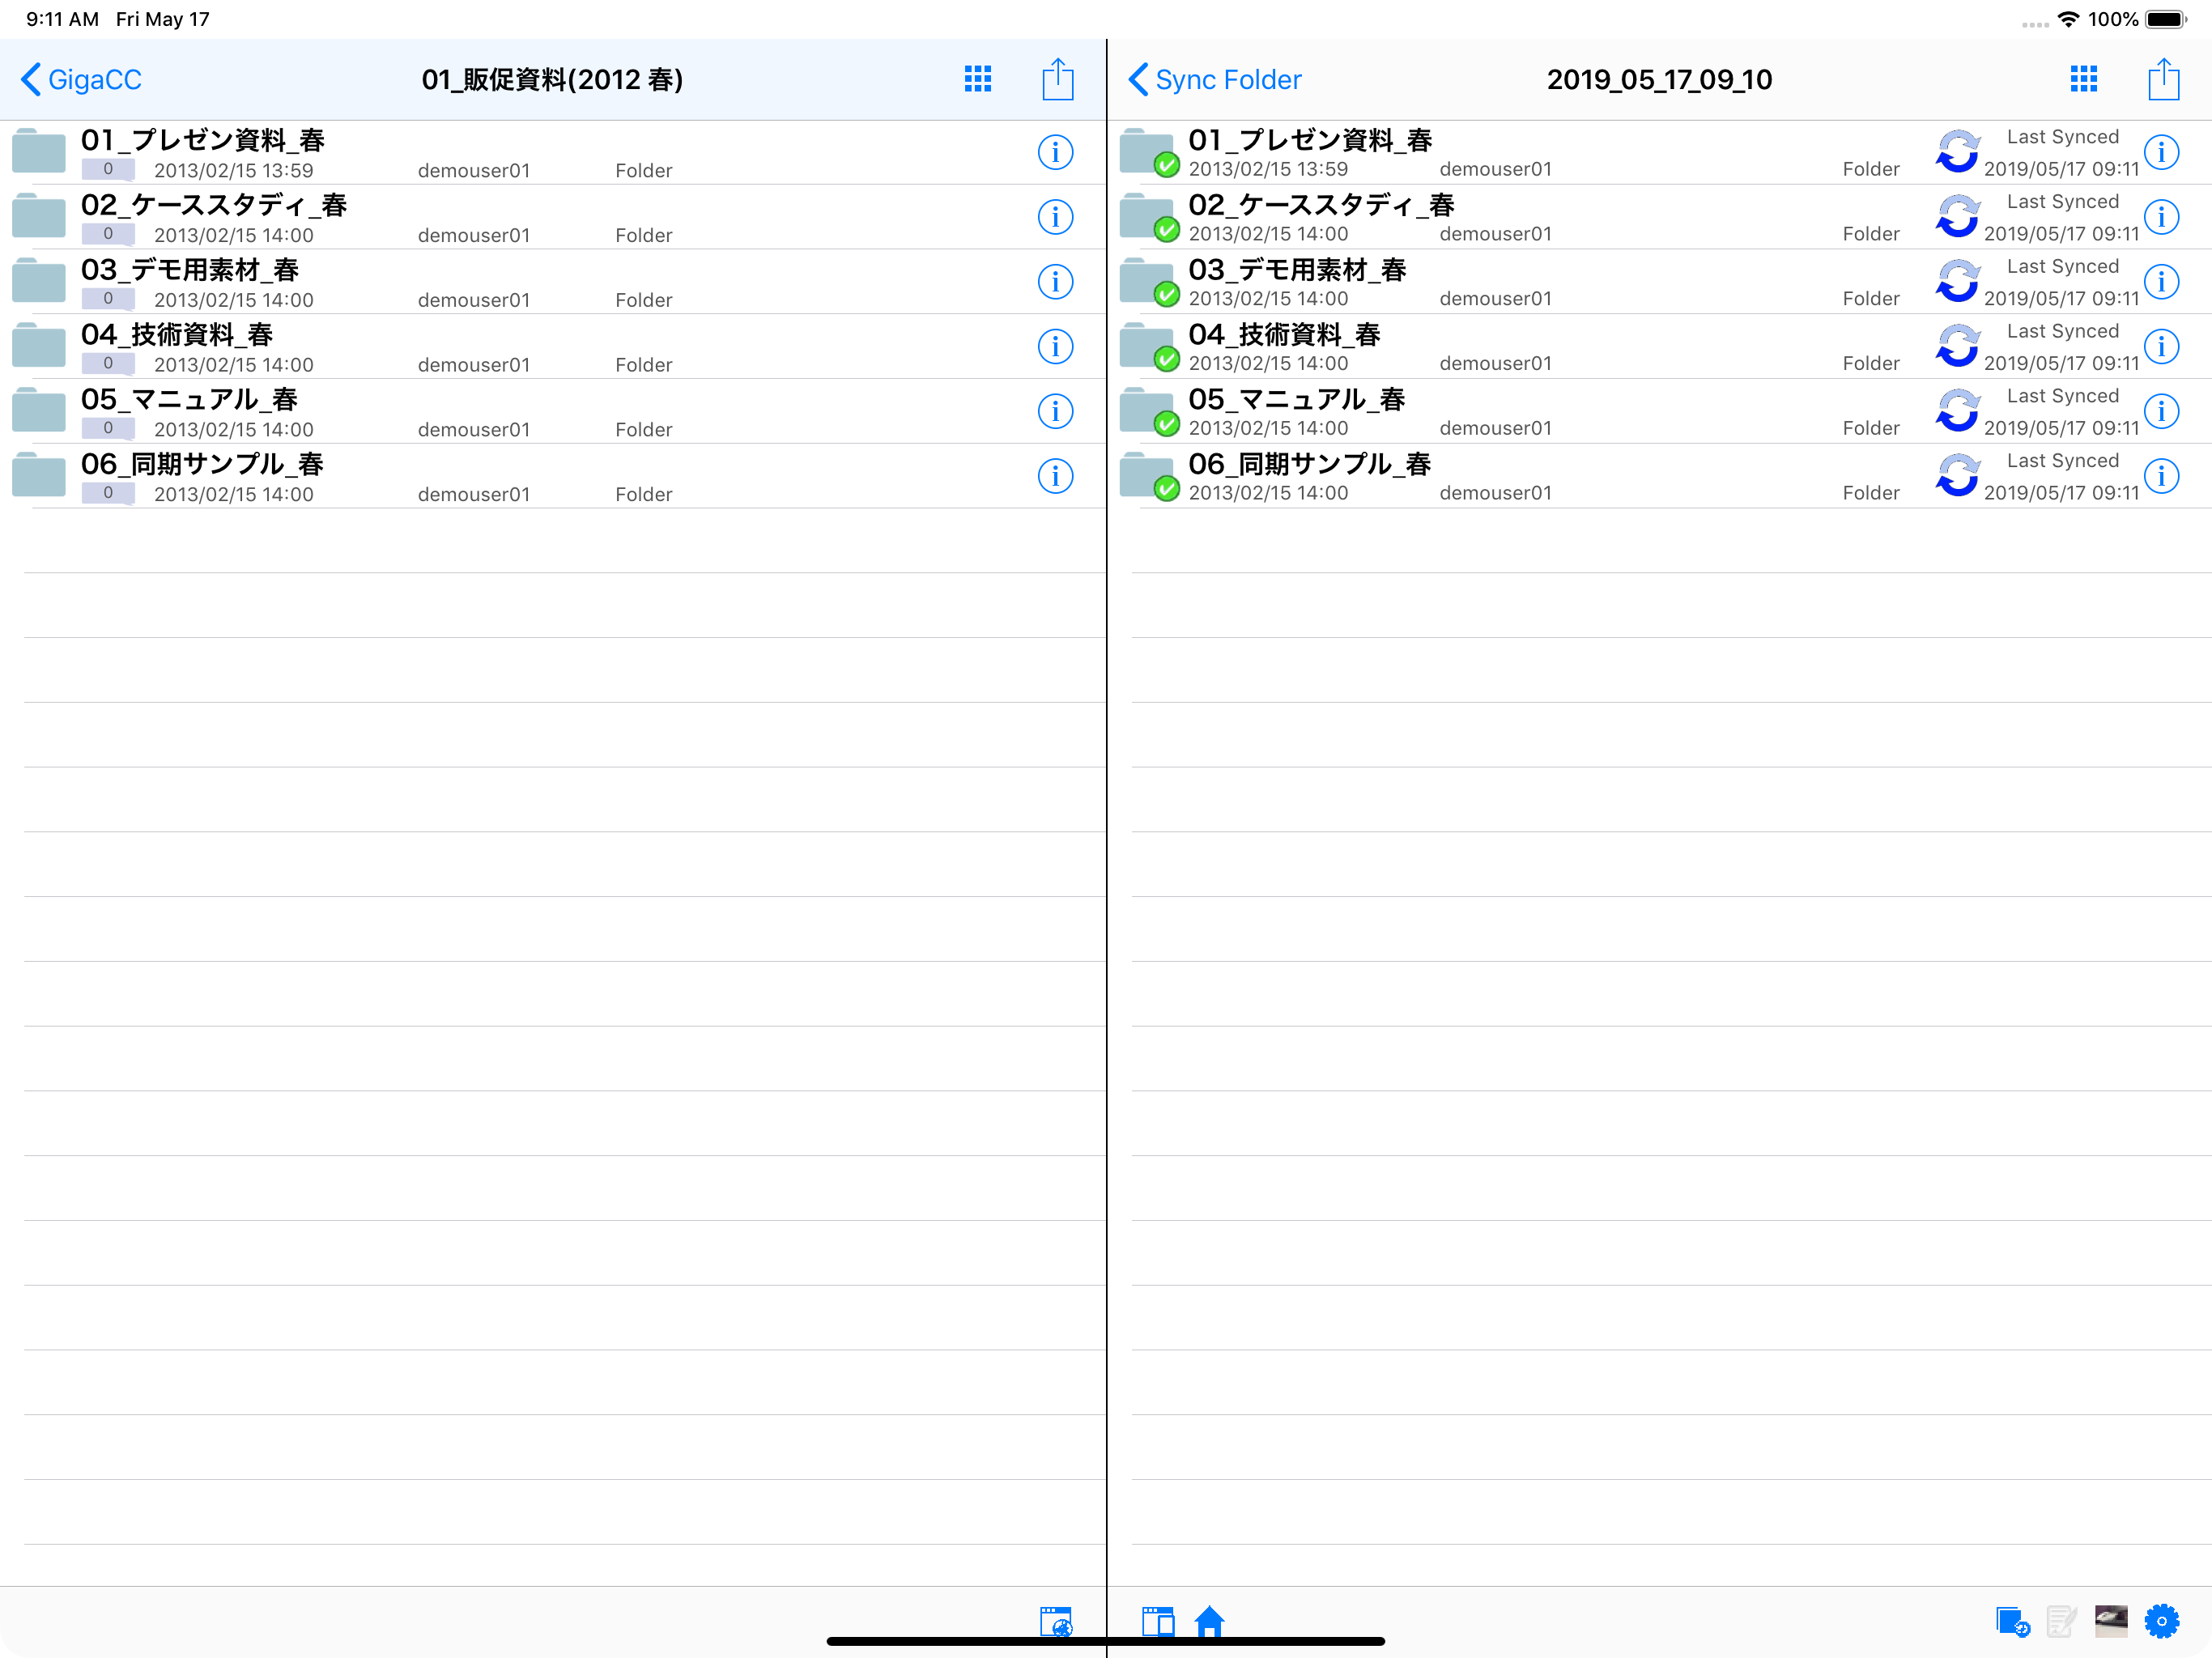This screenshot has width=2212, height=1658.
Task: Show info for 02_ケーススタディ_春 in the right pane
Action: 2161,217
